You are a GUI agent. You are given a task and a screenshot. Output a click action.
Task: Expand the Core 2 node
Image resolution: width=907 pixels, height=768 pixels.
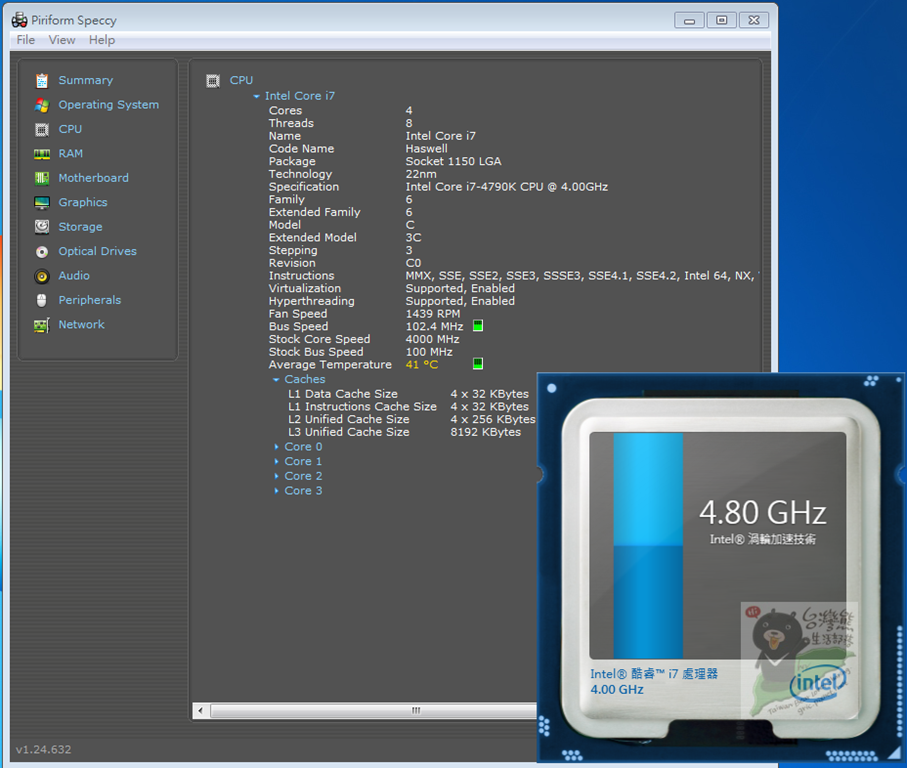276,476
